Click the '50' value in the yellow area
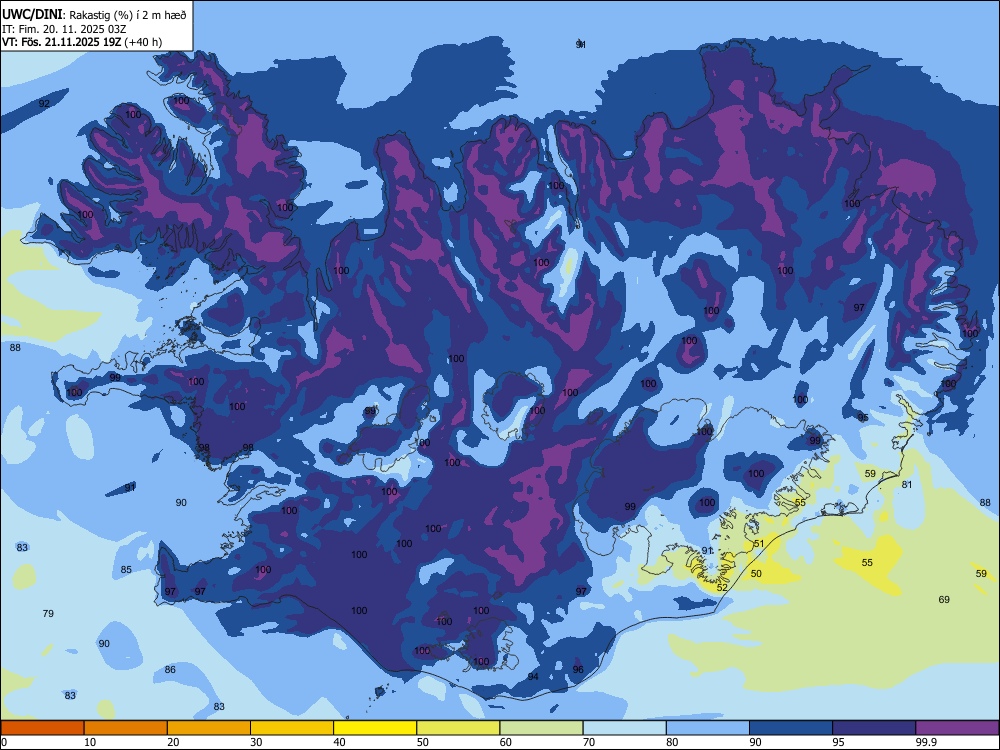 pos(756,574)
